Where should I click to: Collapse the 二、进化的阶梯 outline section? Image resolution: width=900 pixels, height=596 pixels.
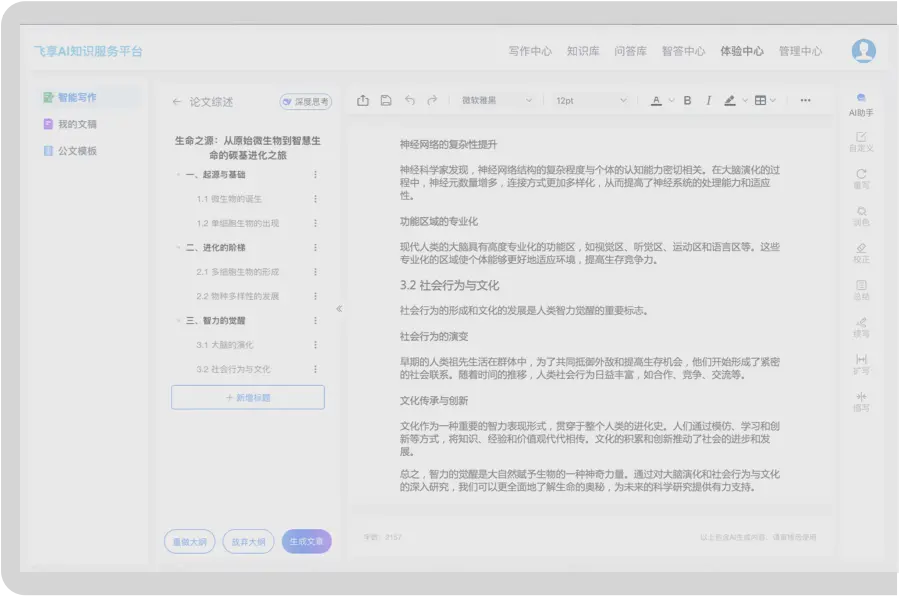pyautogui.click(x=179, y=247)
